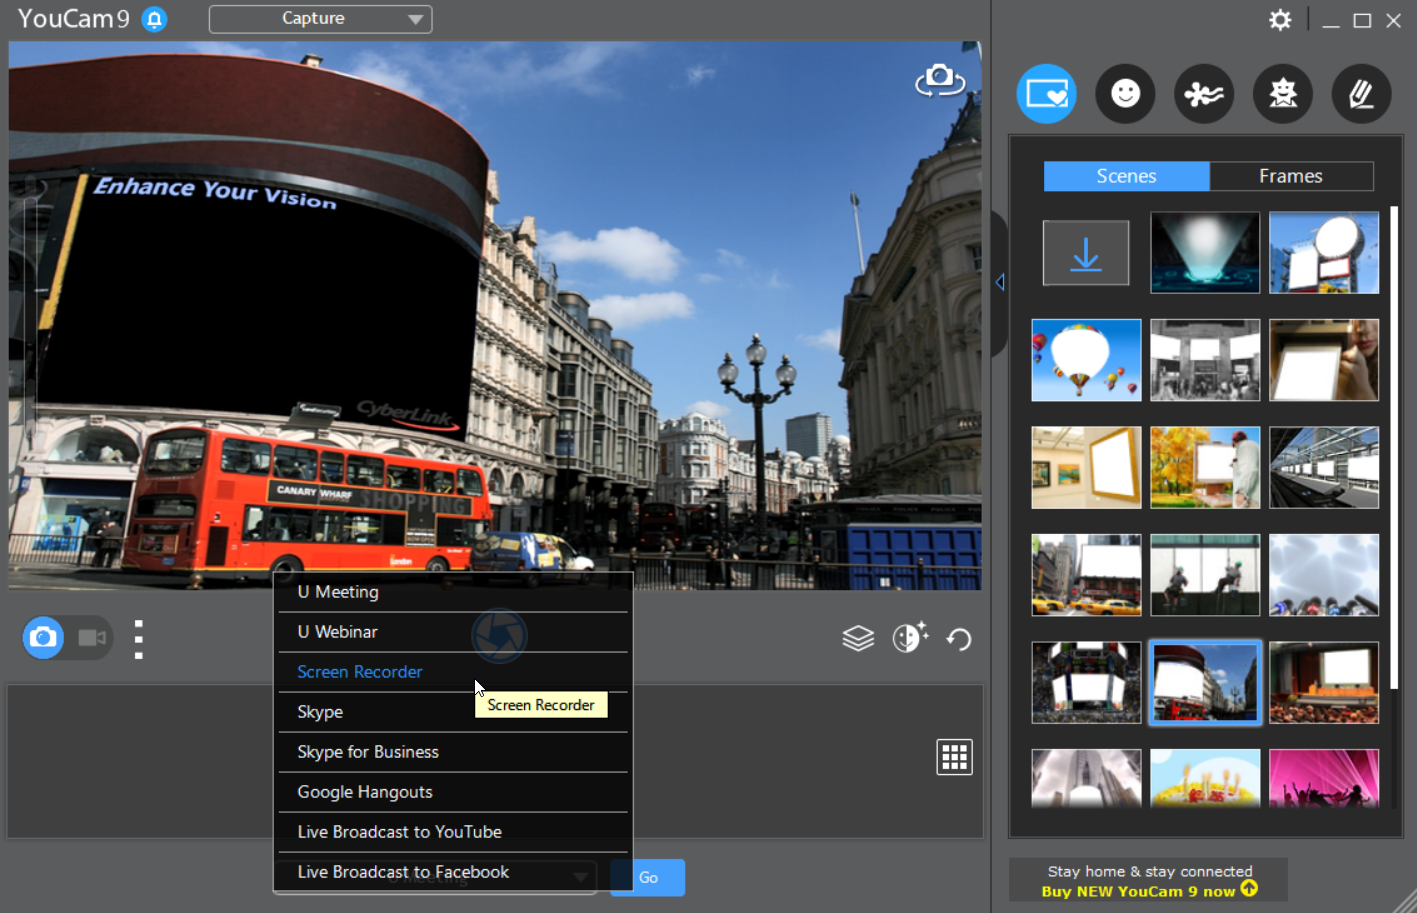The image size is (1417, 913).
Task: Choose Skype for Business option
Action: click(x=453, y=752)
